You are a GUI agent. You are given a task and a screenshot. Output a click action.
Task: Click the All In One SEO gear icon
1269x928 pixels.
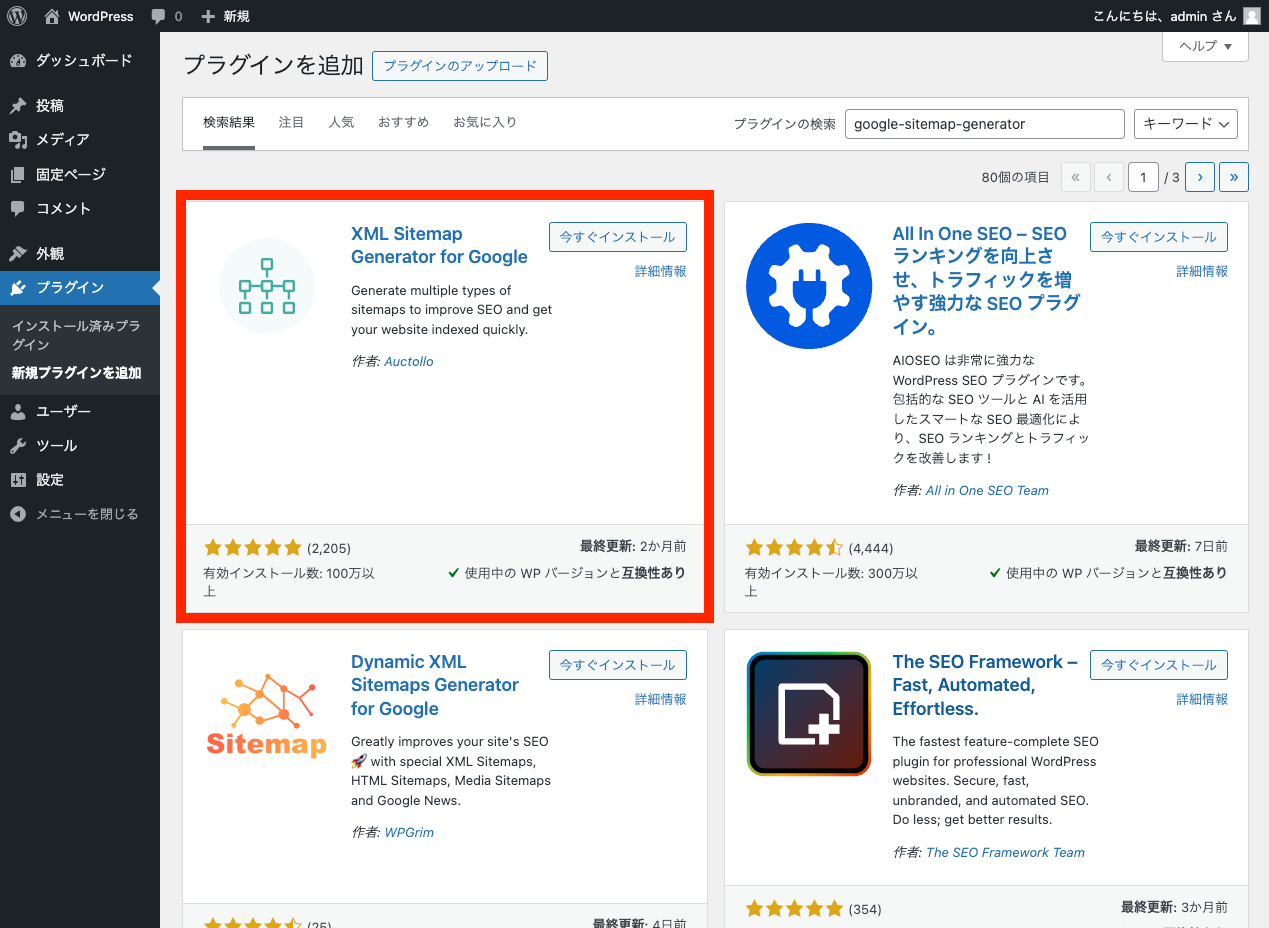(809, 286)
